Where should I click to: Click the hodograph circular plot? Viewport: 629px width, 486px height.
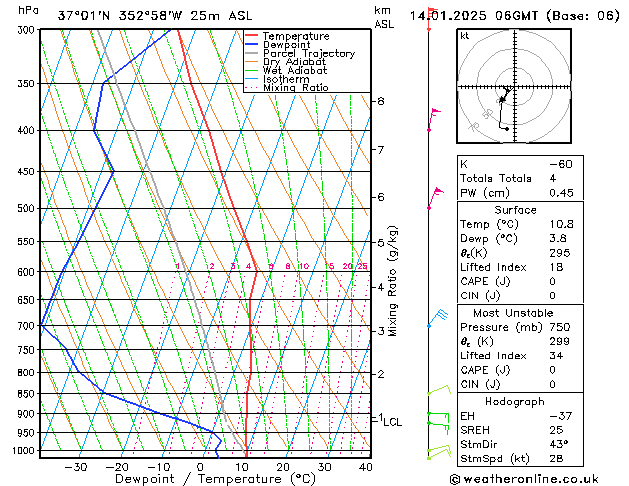click(x=514, y=86)
